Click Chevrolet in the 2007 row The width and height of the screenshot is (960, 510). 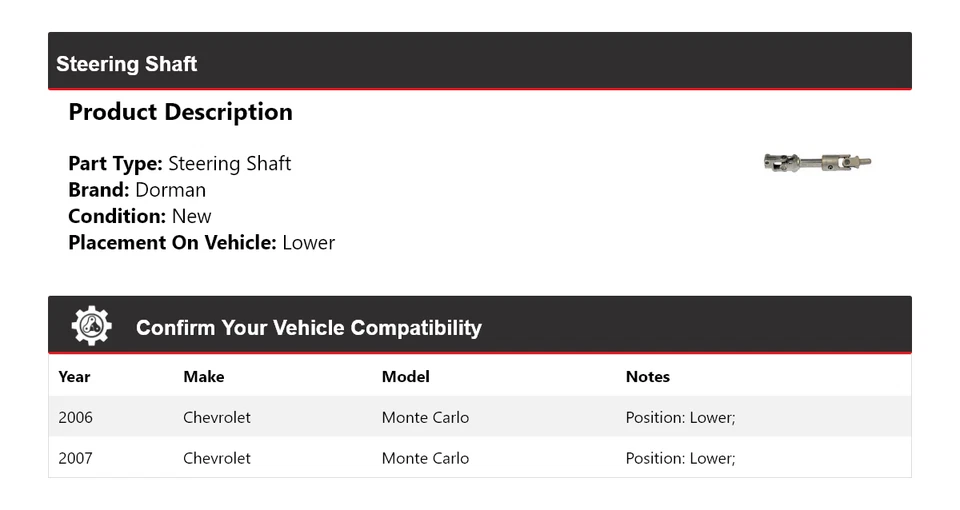point(217,458)
